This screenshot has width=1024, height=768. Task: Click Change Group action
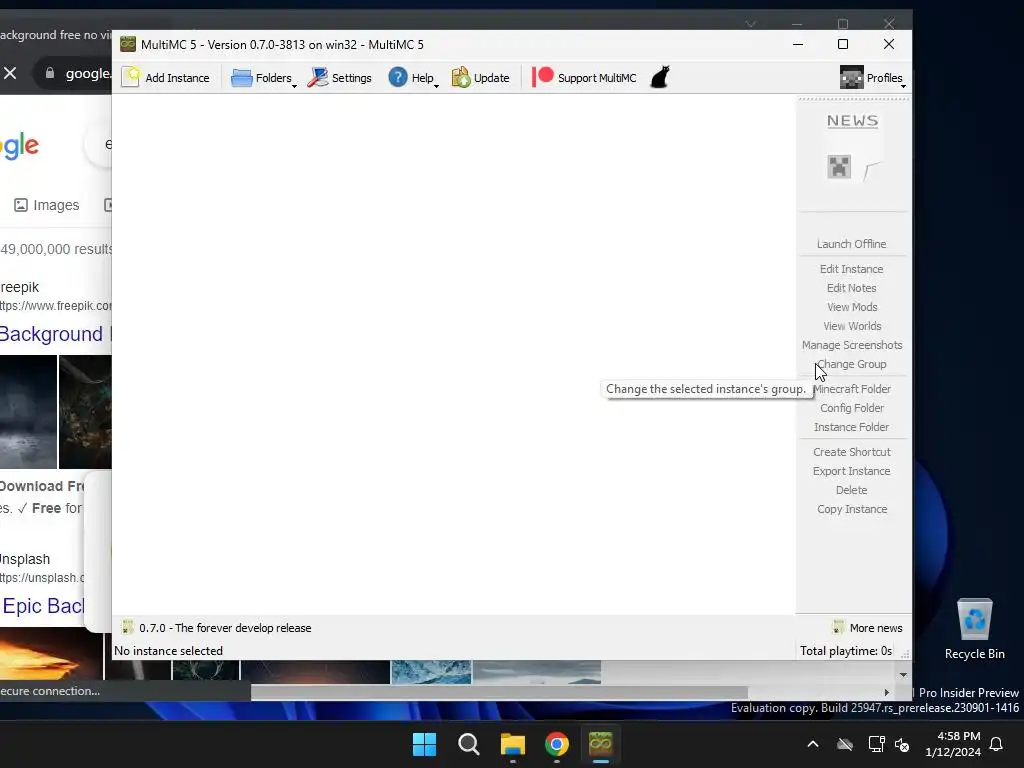tap(852, 364)
